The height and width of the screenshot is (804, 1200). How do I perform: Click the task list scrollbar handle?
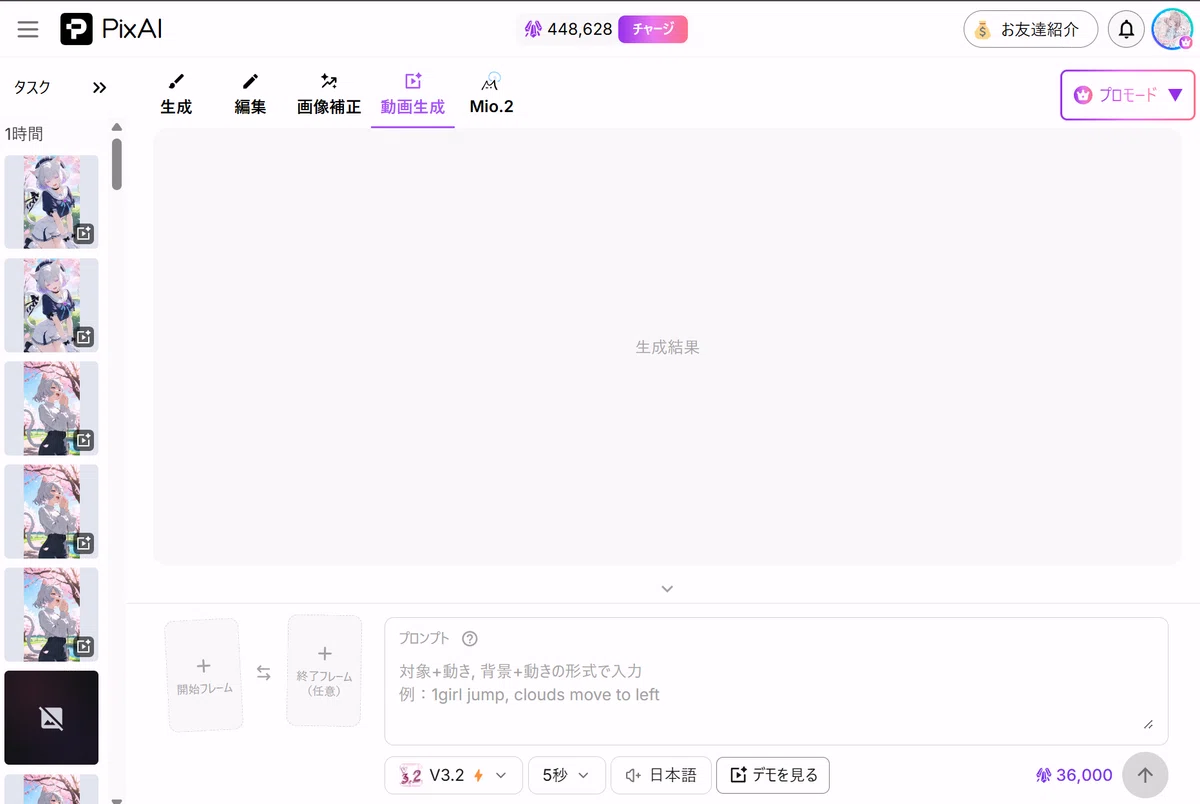tap(117, 163)
